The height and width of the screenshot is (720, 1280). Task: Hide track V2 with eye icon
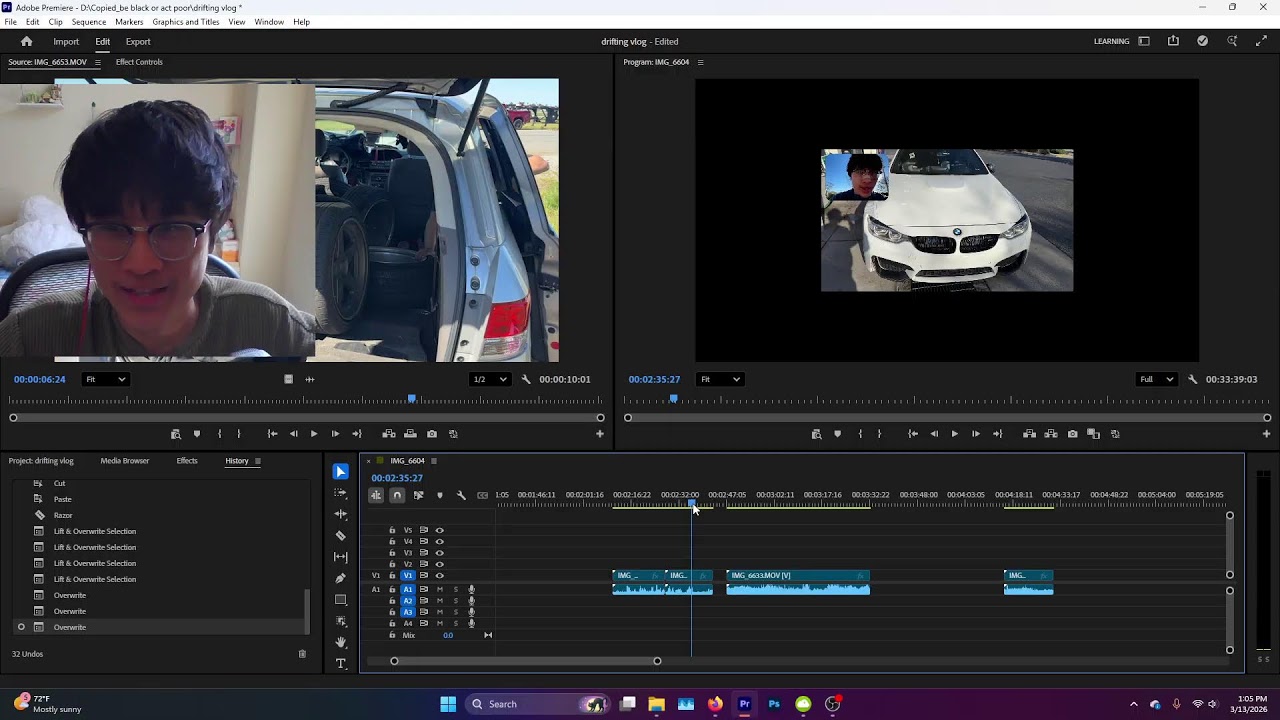pyautogui.click(x=439, y=564)
